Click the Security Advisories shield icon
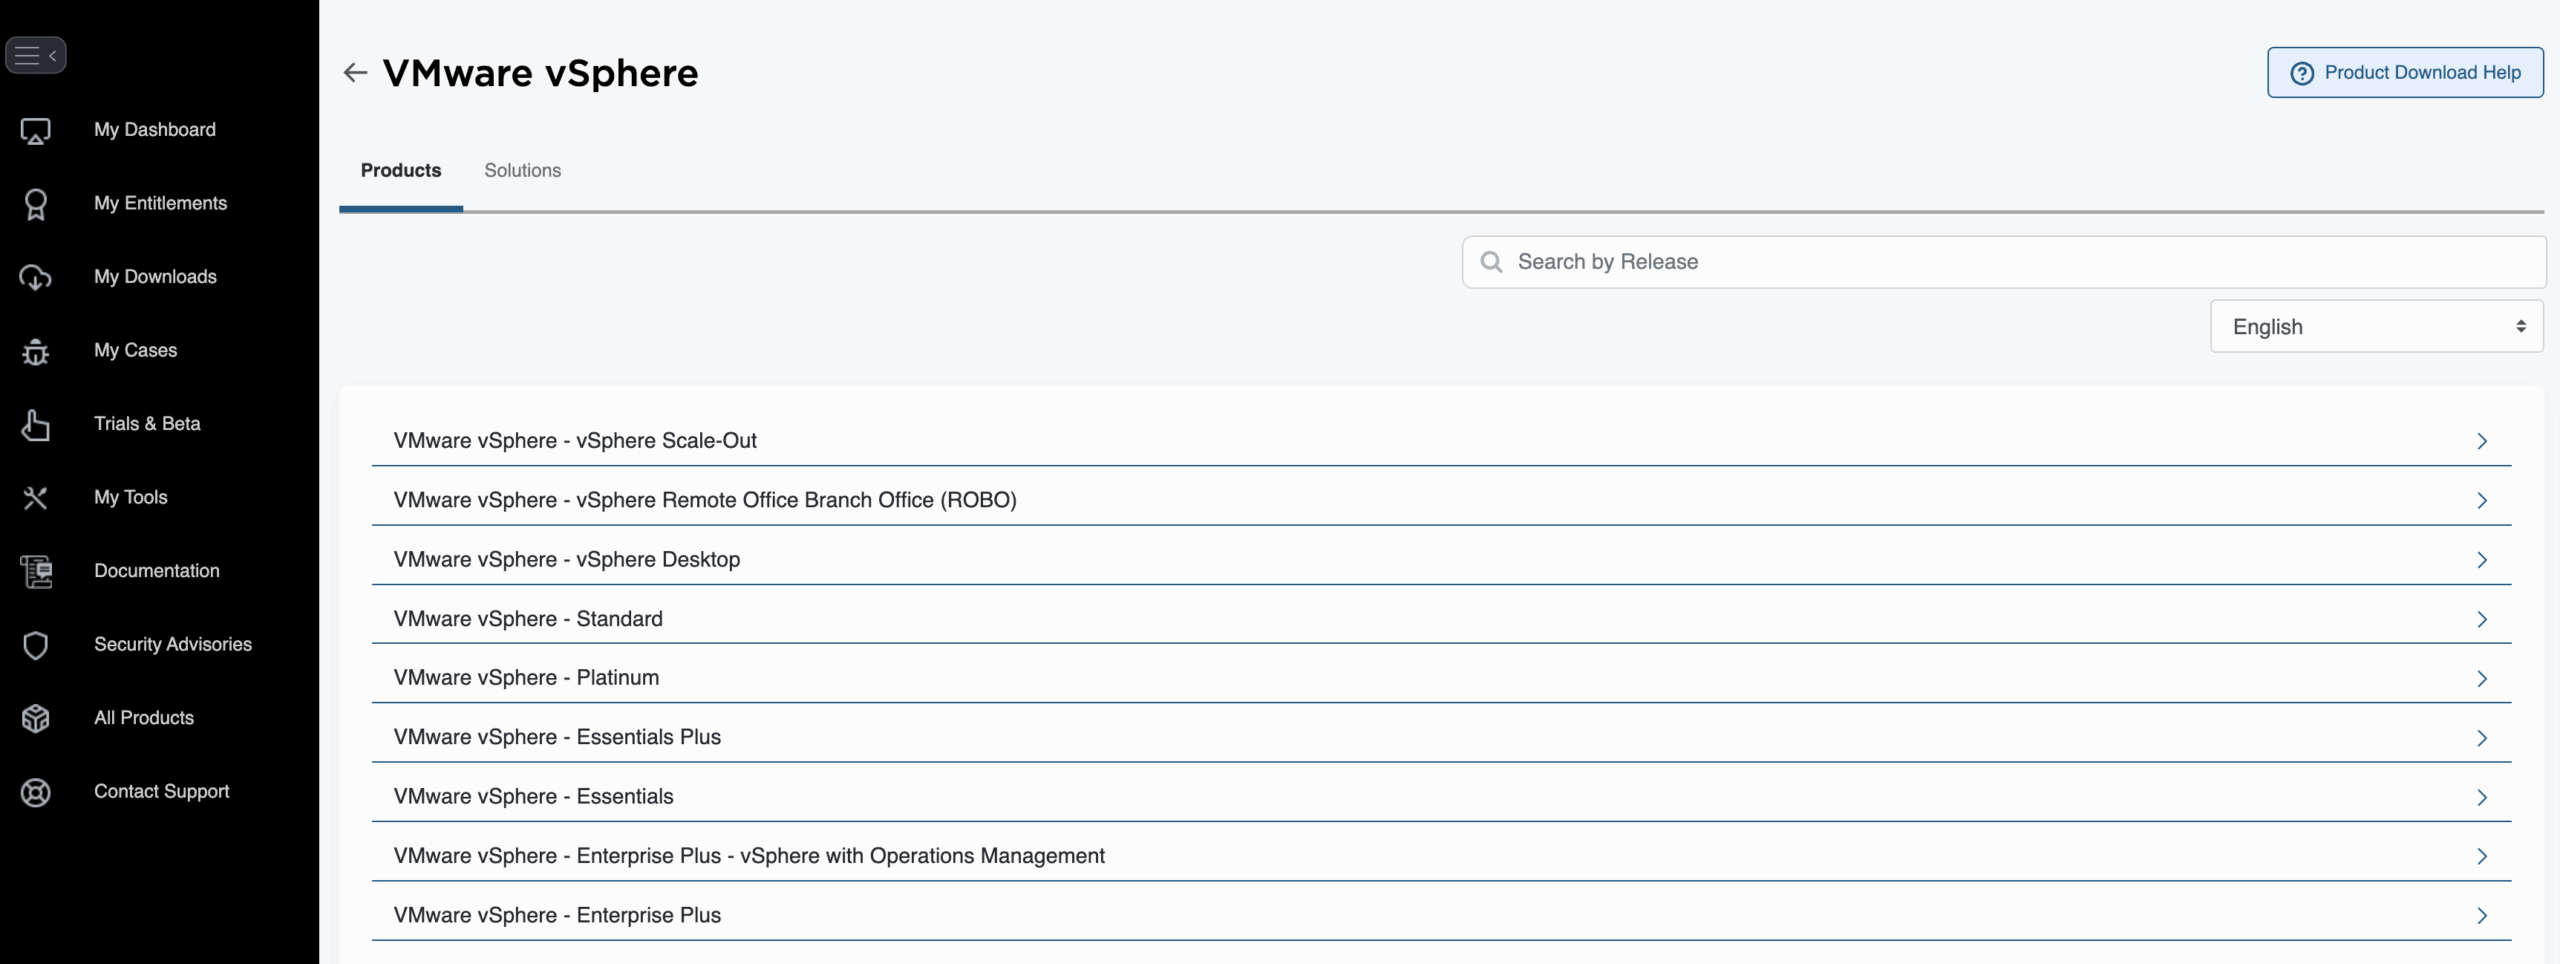This screenshot has width=2560, height=964. click(36, 644)
